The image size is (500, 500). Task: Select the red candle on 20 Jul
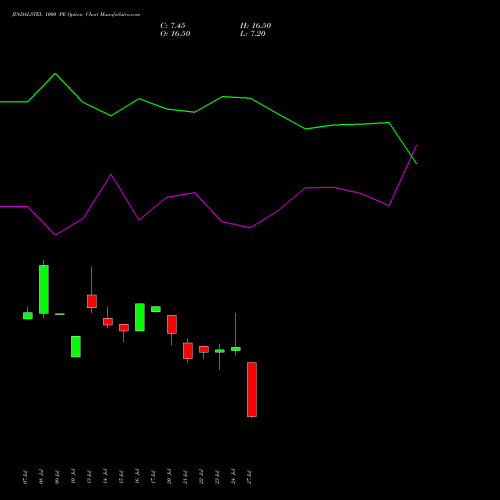click(172, 324)
